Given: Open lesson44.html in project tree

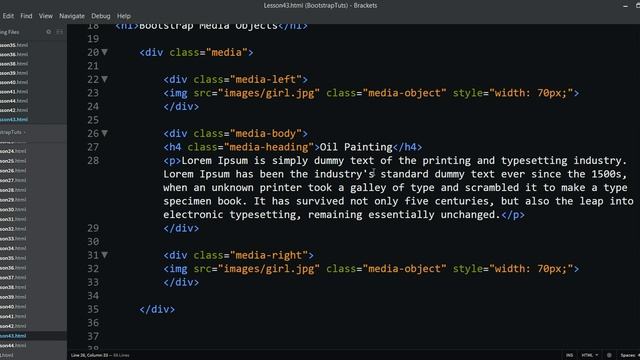Looking at the screenshot, I should tap(13, 345).
